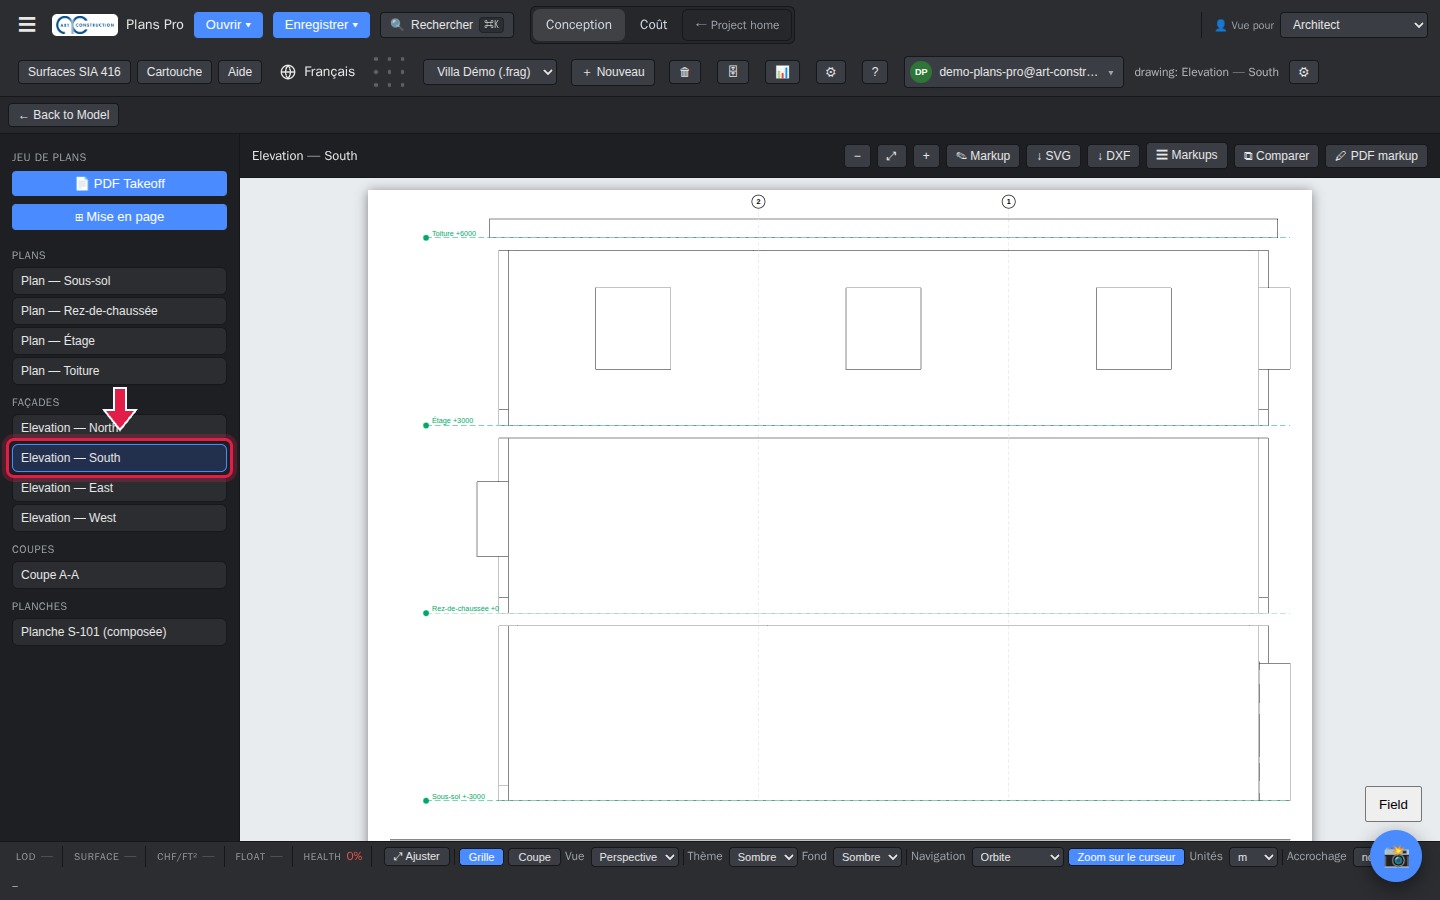
Task: Open the hamburger main menu
Action: (27, 25)
